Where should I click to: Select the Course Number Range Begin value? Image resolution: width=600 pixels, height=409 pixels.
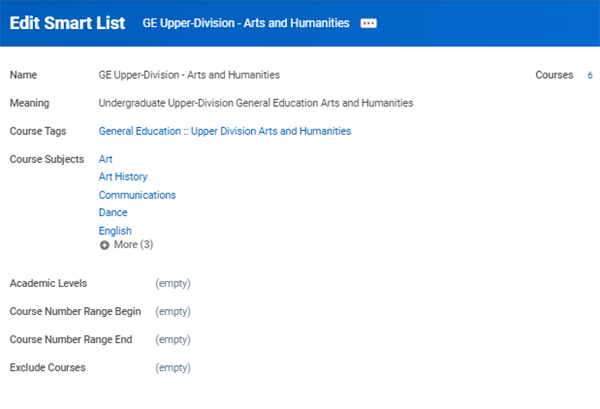pyautogui.click(x=173, y=311)
